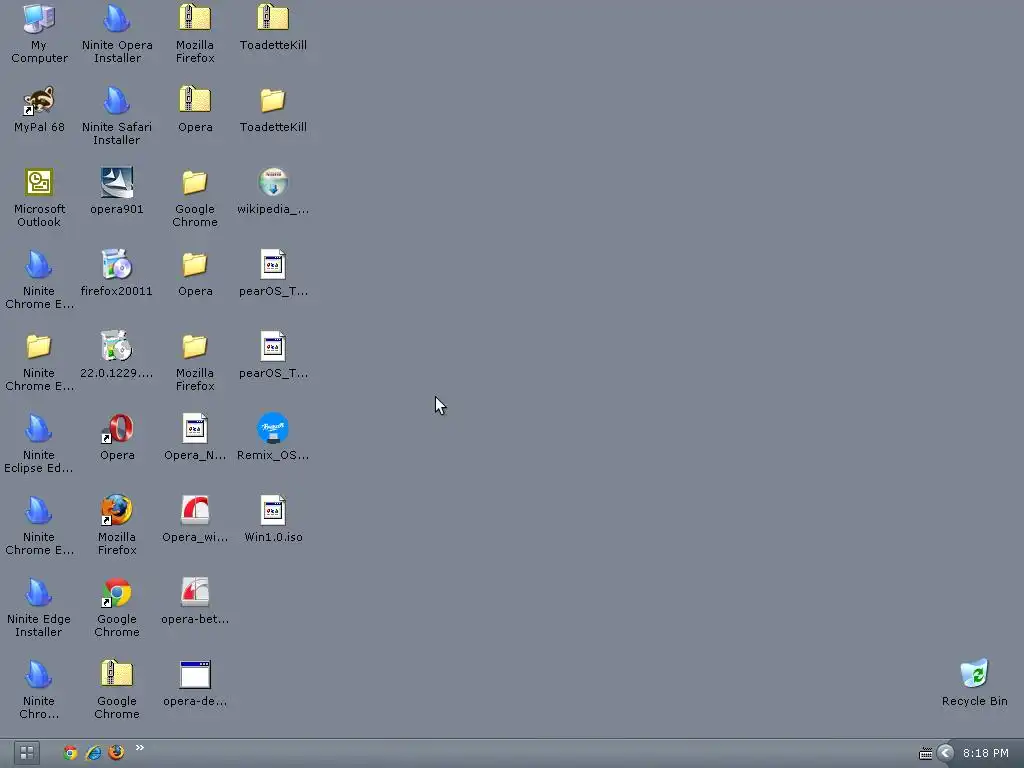Select the zipped ToadetteKill archive folder

coord(273,18)
